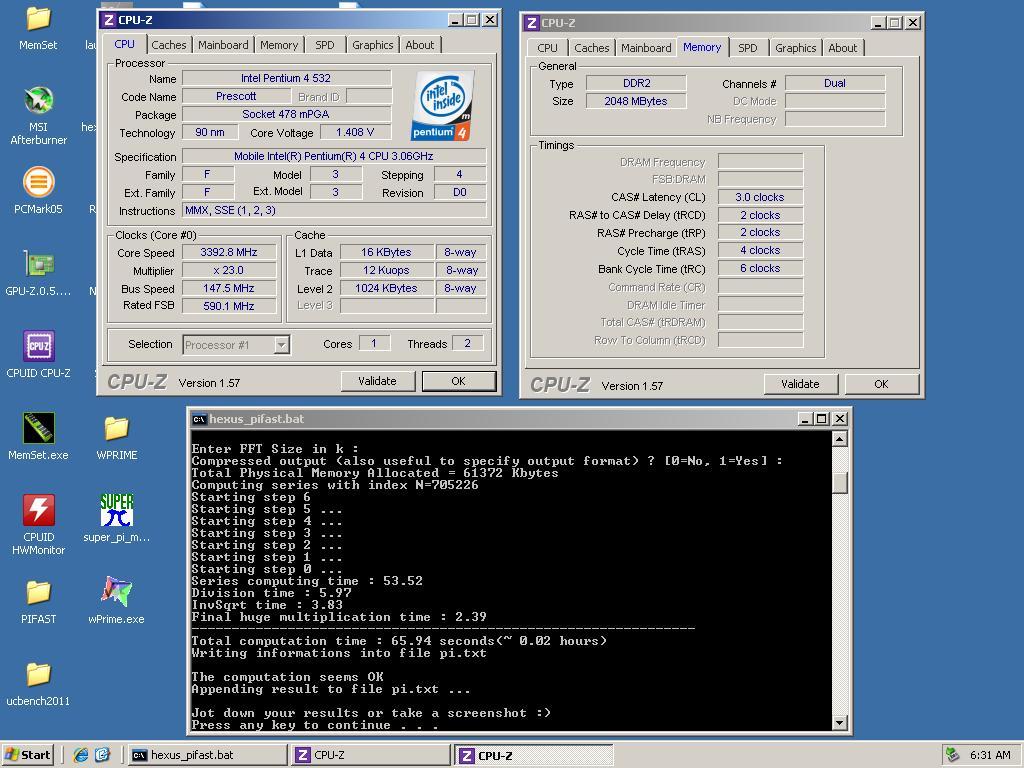The height and width of the screenshot is (768, 1024).
Task: Open SPD tab in left CPU-Z window
Action: [325, 45]
